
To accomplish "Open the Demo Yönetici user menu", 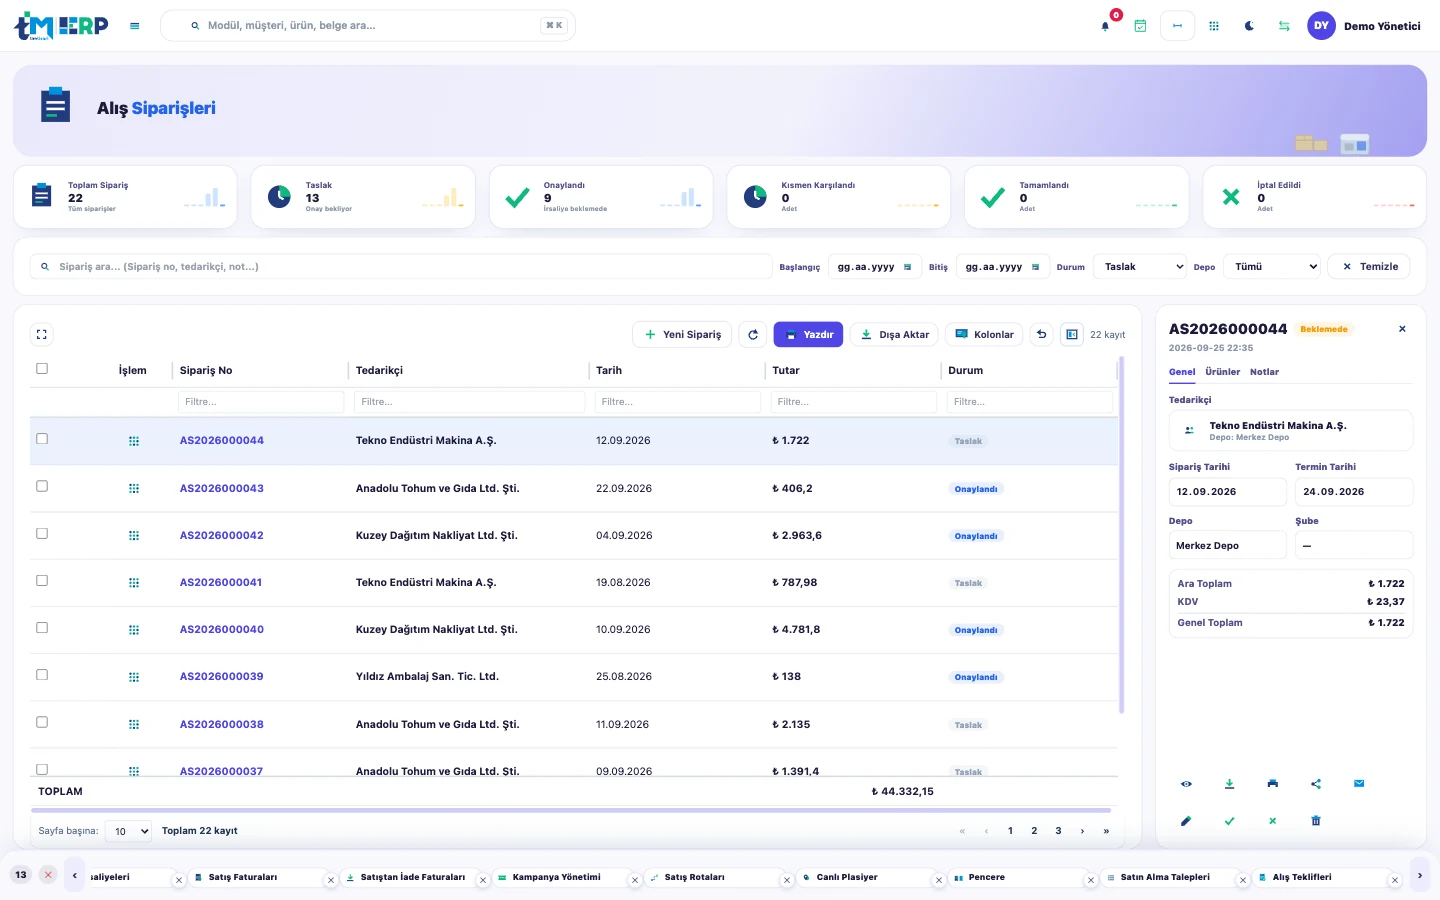I will 1364,26.
